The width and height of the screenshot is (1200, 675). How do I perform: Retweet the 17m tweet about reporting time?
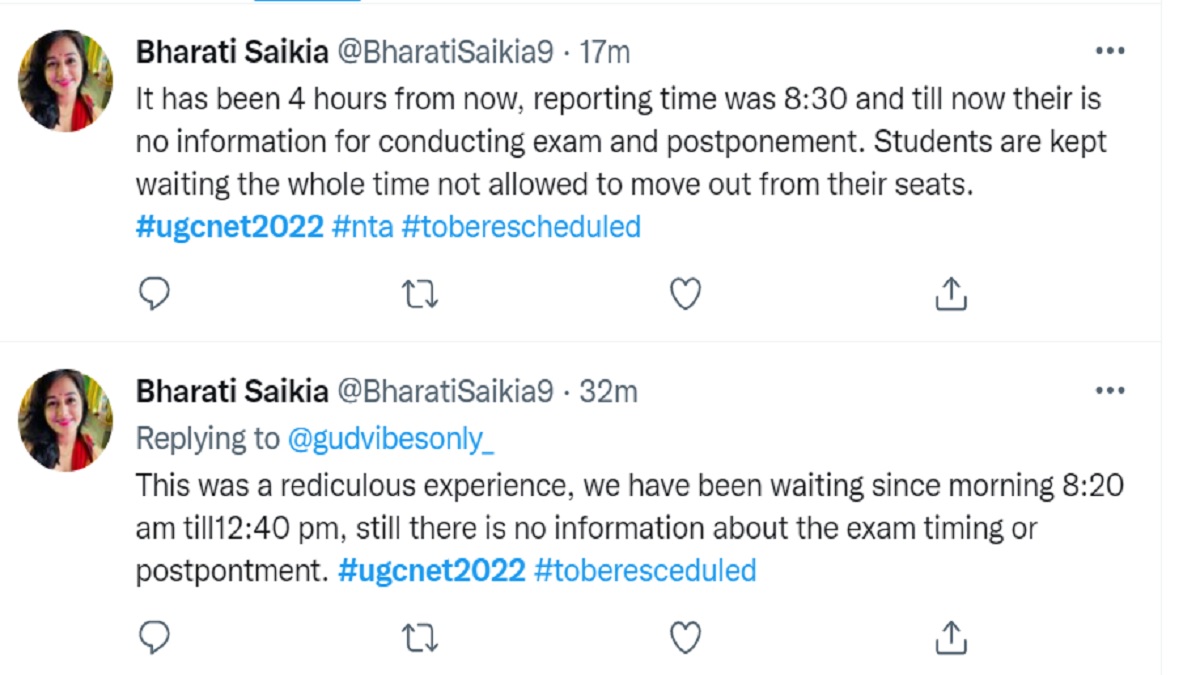pyautogui.click(x=420, y=294)
